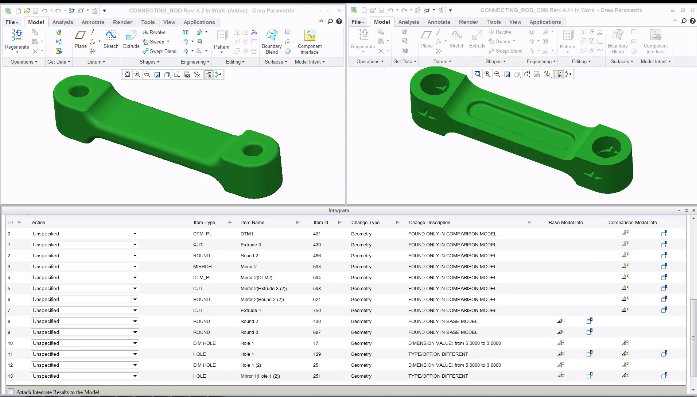The image size is (697, 397).
Task: Switch to Analysis tab in left window
Action: [63, 22]
